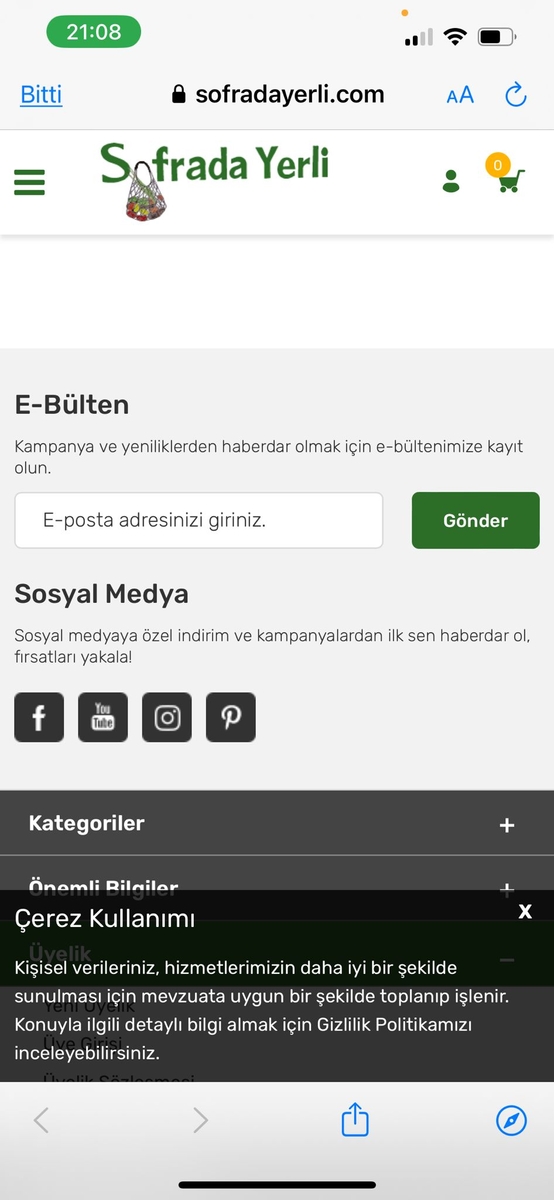Tap the user account icon
This screenshot has height=1200, width=554.
(451, 181)
